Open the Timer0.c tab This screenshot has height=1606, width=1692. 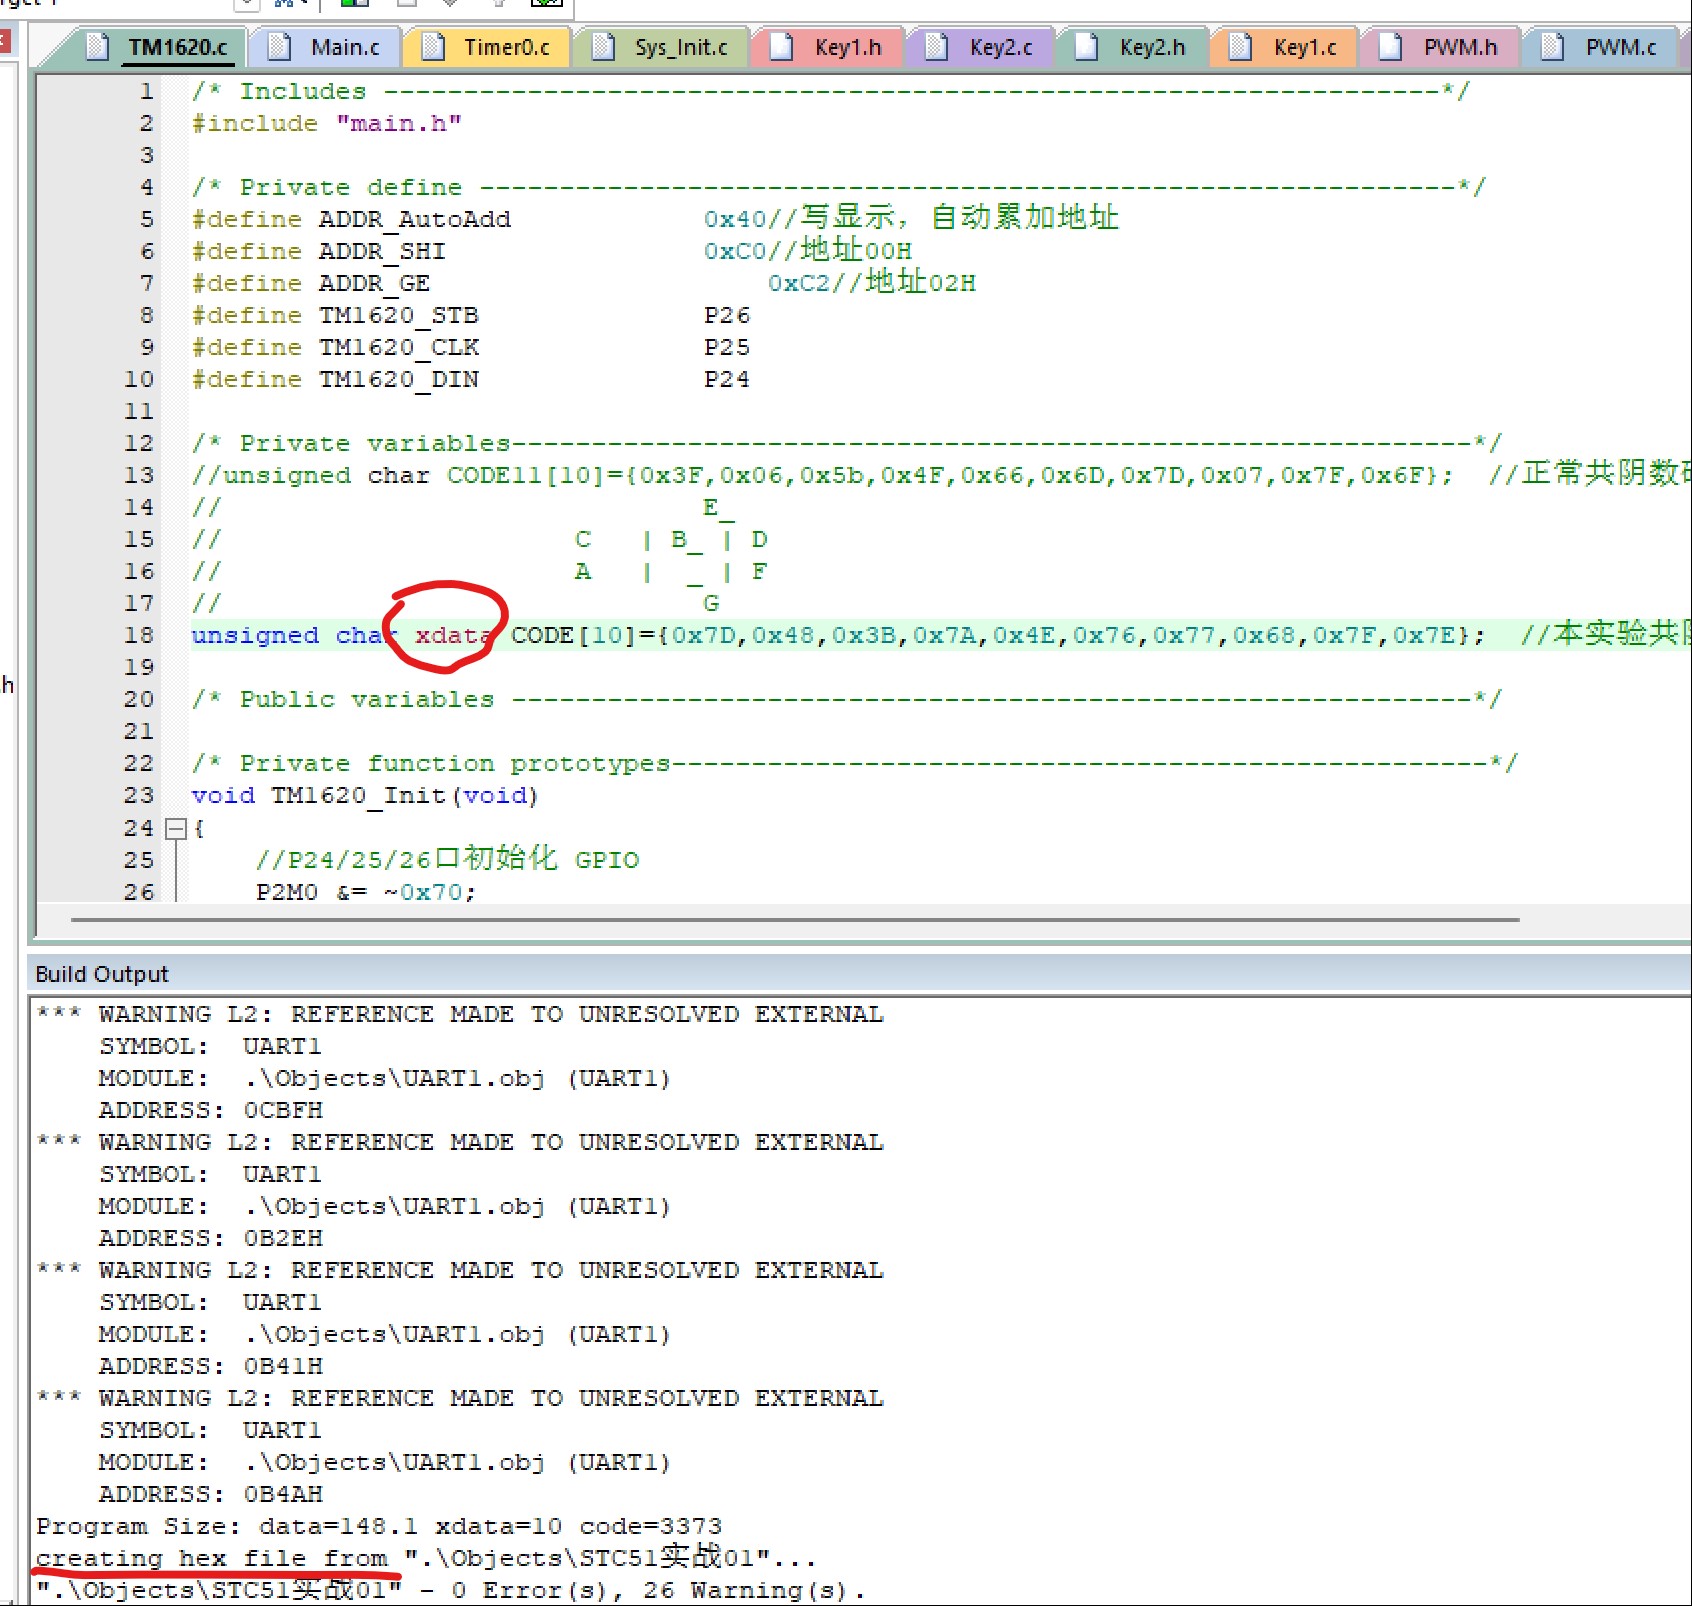pos(489,47)
